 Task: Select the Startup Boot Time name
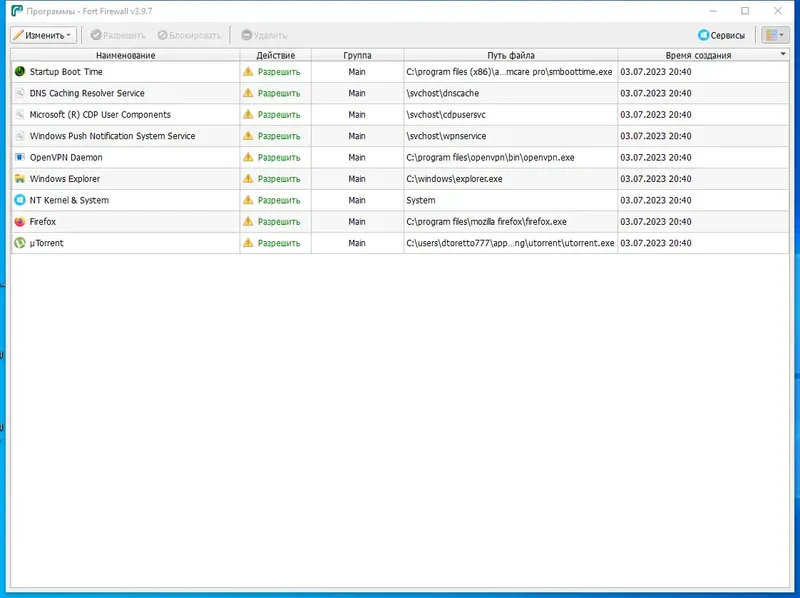click(66, 72)
